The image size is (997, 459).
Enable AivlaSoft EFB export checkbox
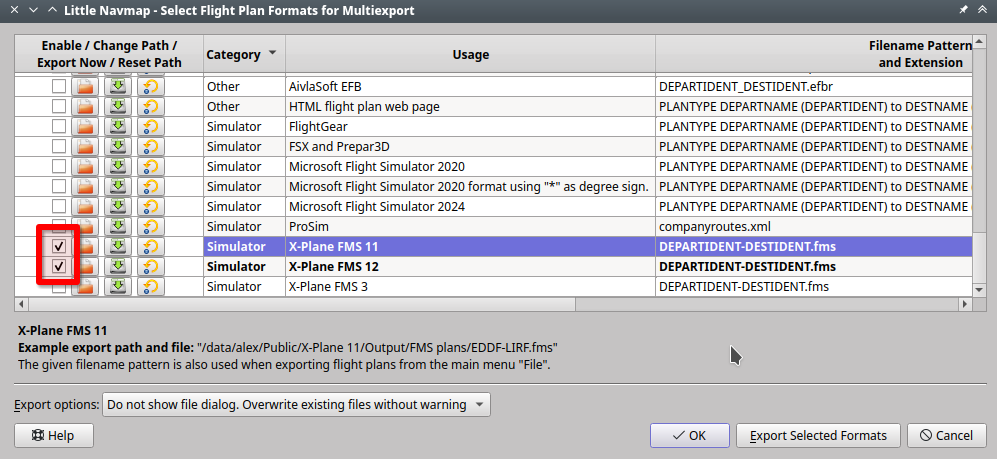[58, 86]
